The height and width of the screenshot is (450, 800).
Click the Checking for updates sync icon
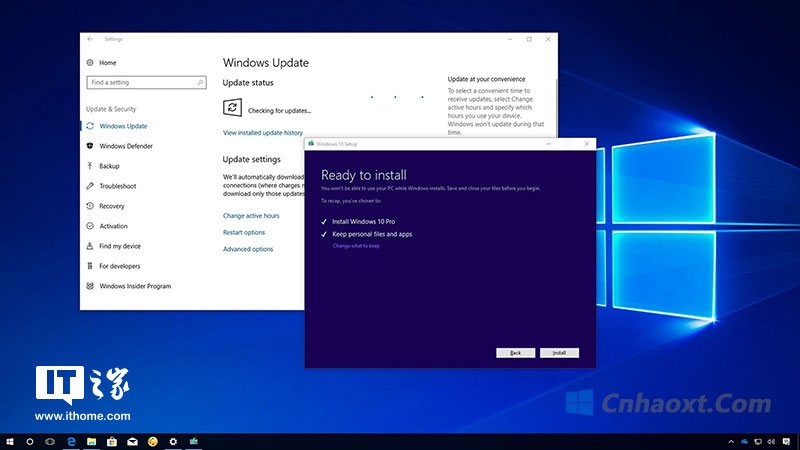[232, 108]
